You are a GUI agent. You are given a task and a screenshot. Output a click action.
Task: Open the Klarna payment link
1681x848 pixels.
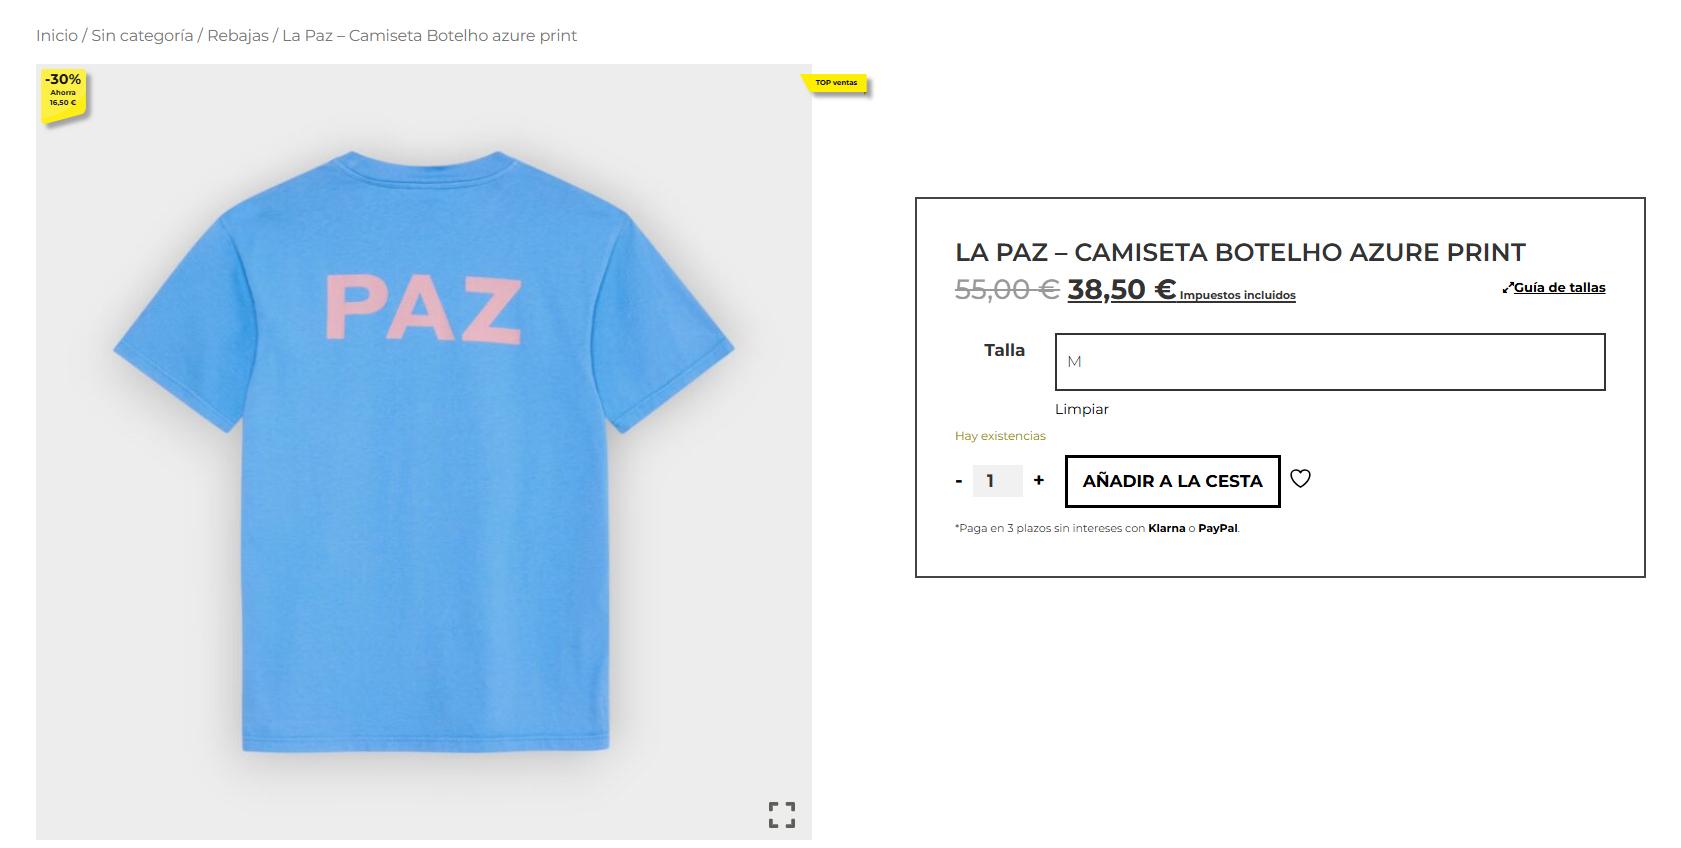click(x=1166, y=529)
